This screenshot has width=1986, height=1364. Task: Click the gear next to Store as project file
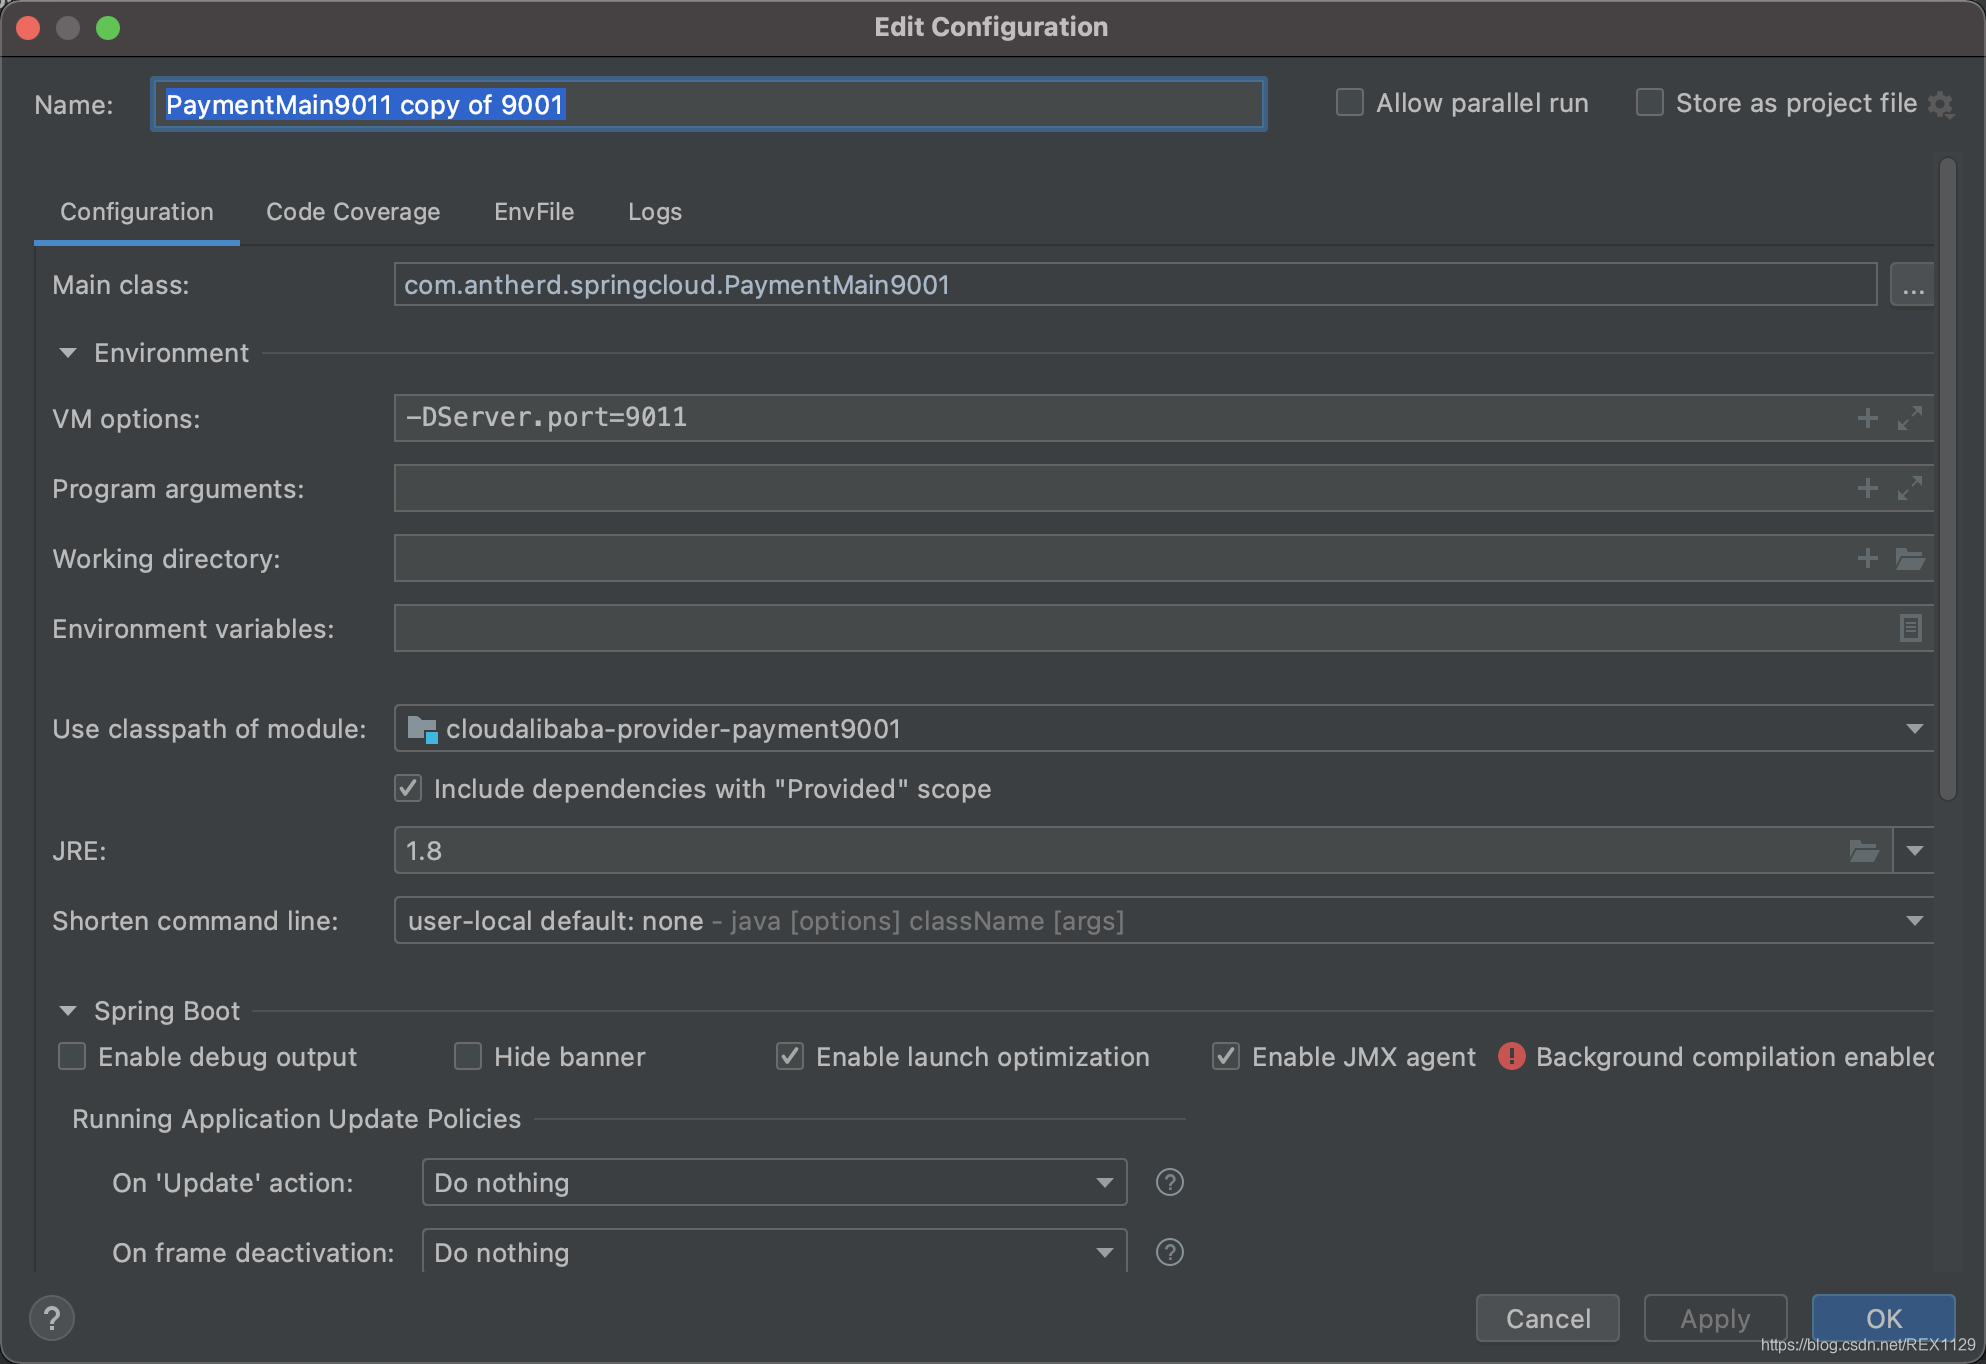coord(1941,104)
